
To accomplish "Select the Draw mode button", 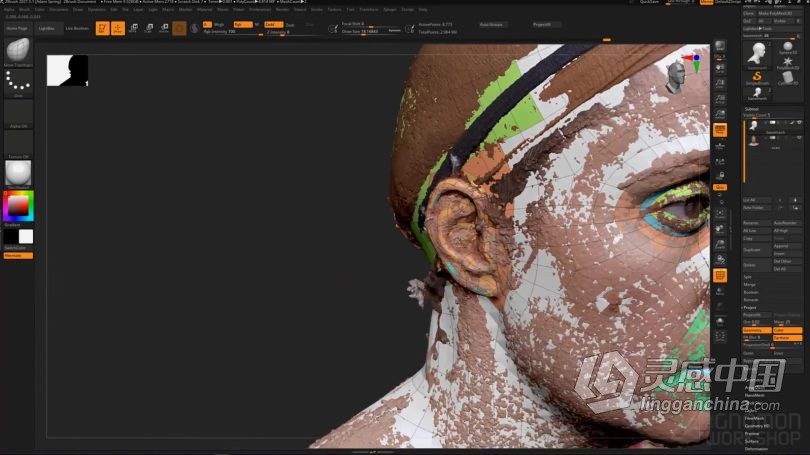I will tap(118, 28).
